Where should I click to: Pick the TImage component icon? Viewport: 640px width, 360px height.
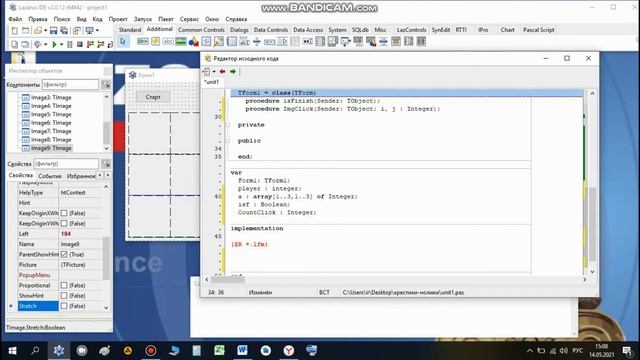tap(181, 41)
